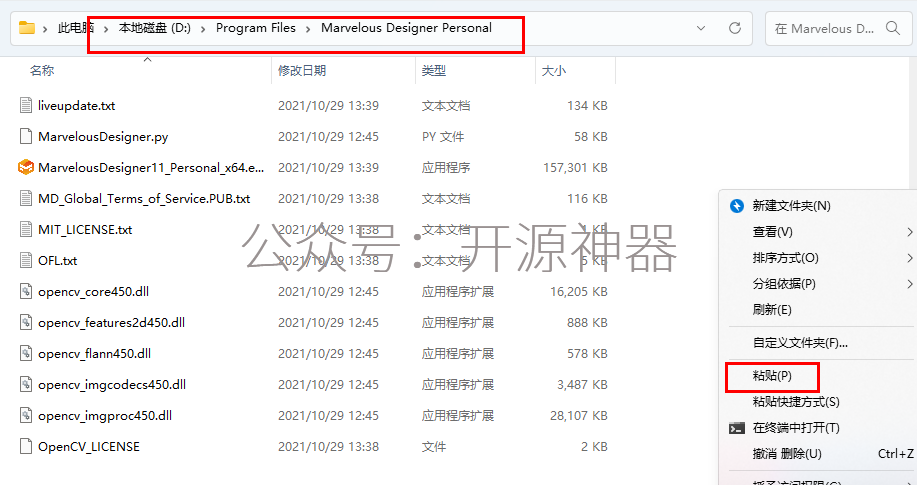Click file name MD_Global_Terms_of_Service.PUB.txt
917x485 pixels.
pyautogui.click(x=144, y=199)
